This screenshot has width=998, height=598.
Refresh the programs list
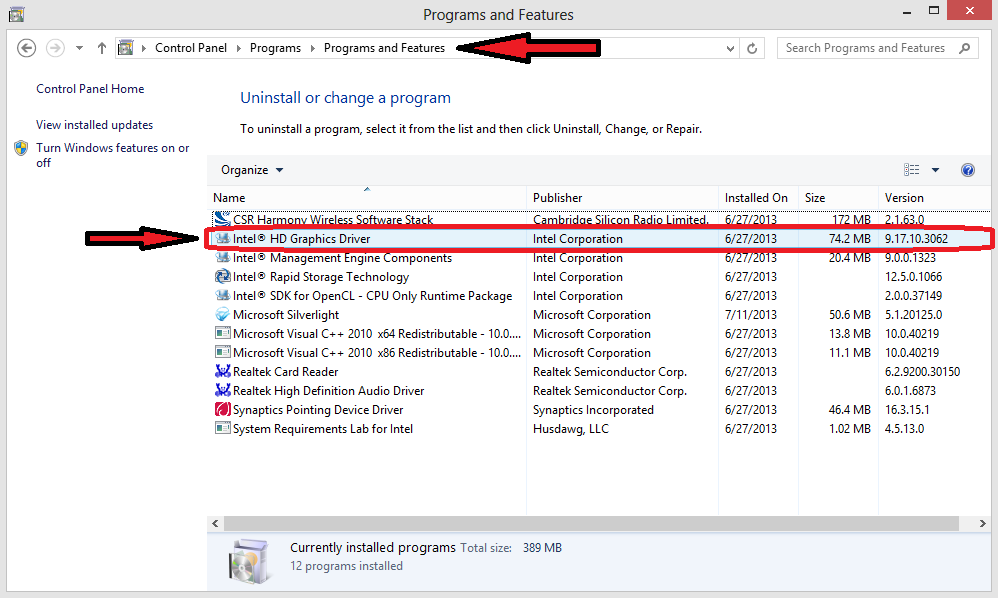752,48
